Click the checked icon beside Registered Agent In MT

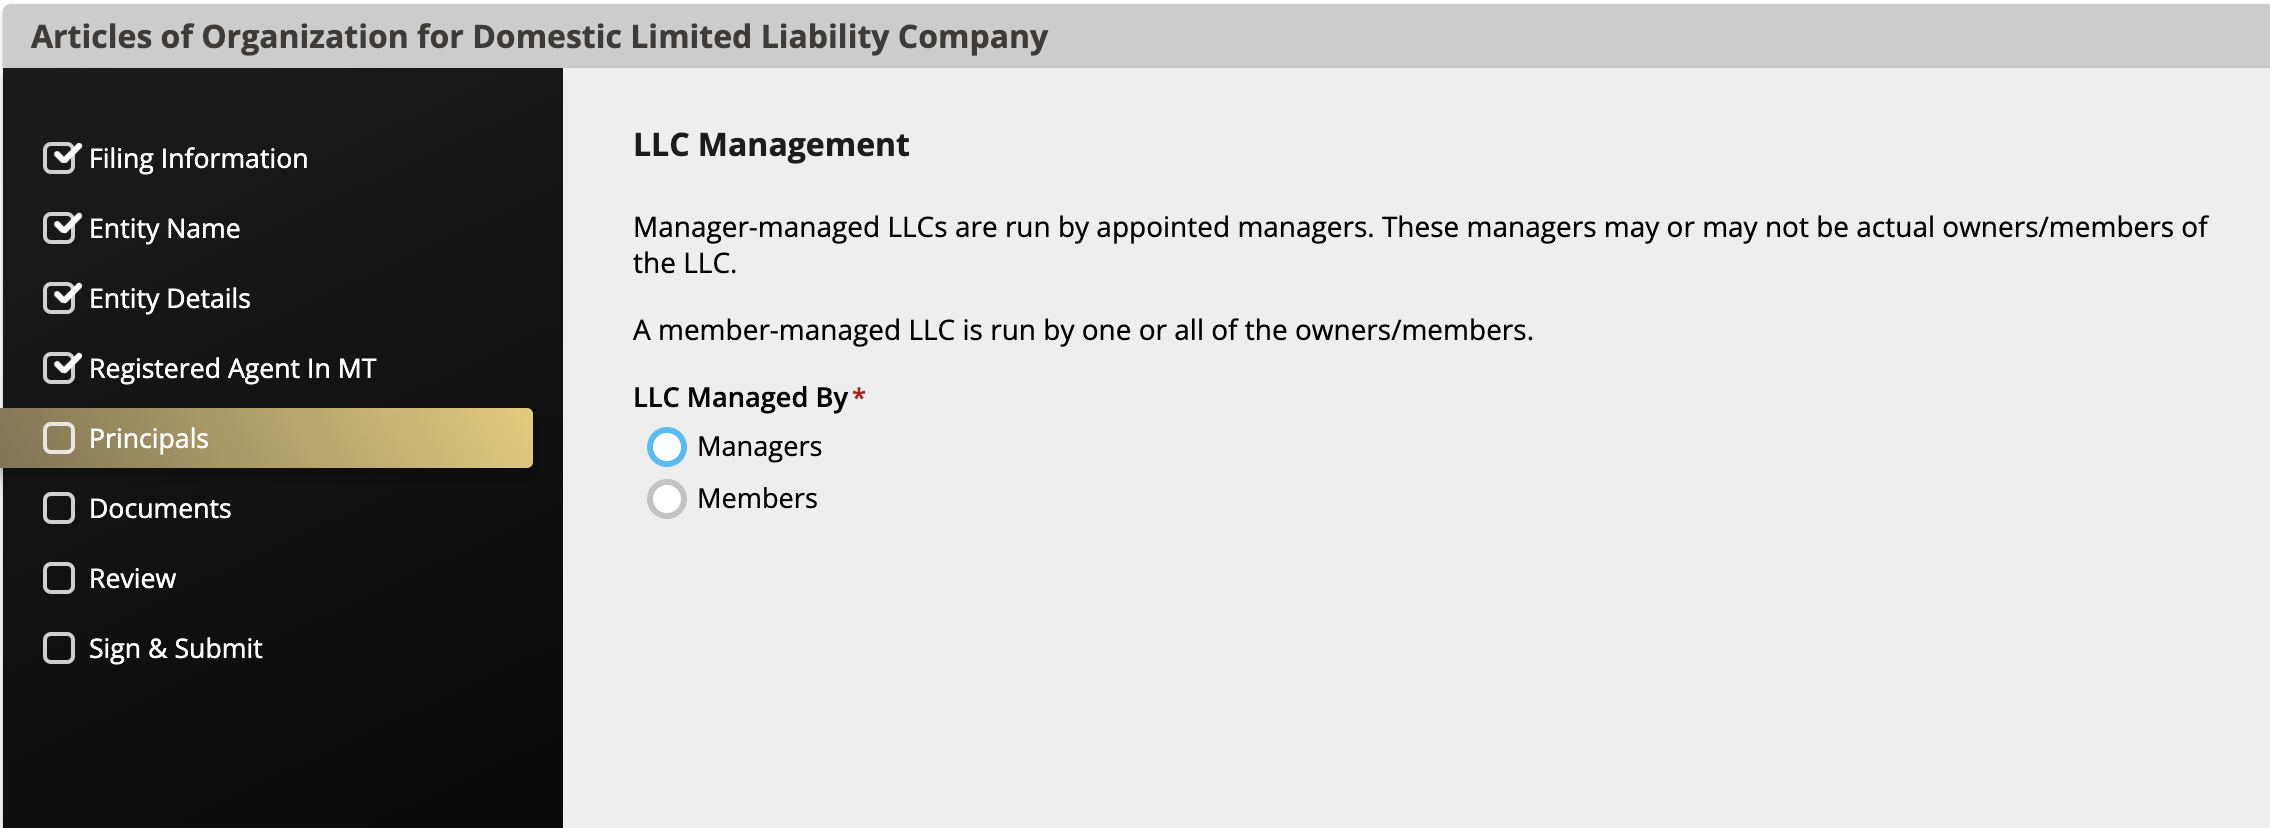click(61, 367)
